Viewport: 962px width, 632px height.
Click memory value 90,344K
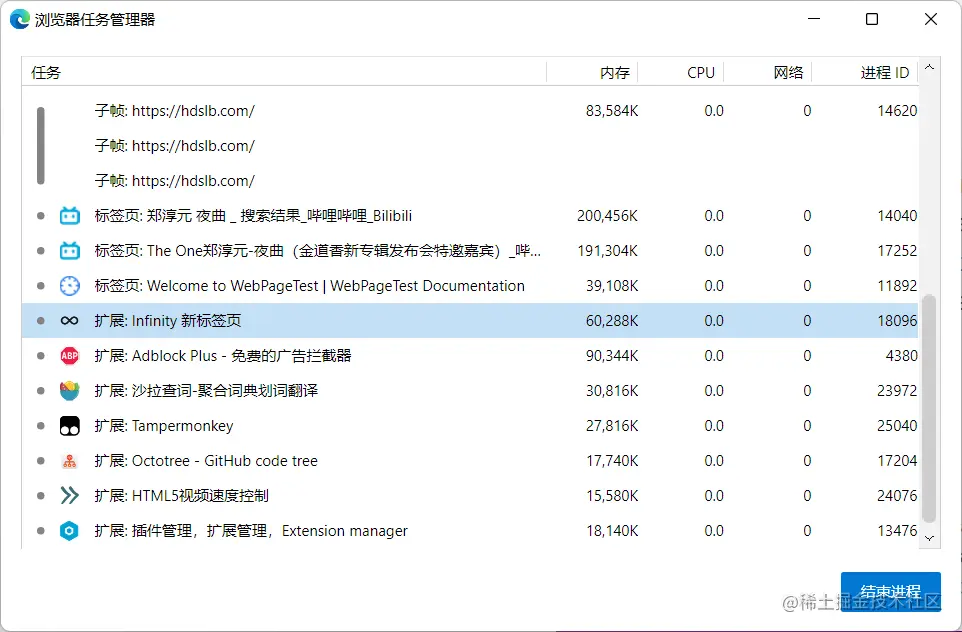[x=612, y=356]
